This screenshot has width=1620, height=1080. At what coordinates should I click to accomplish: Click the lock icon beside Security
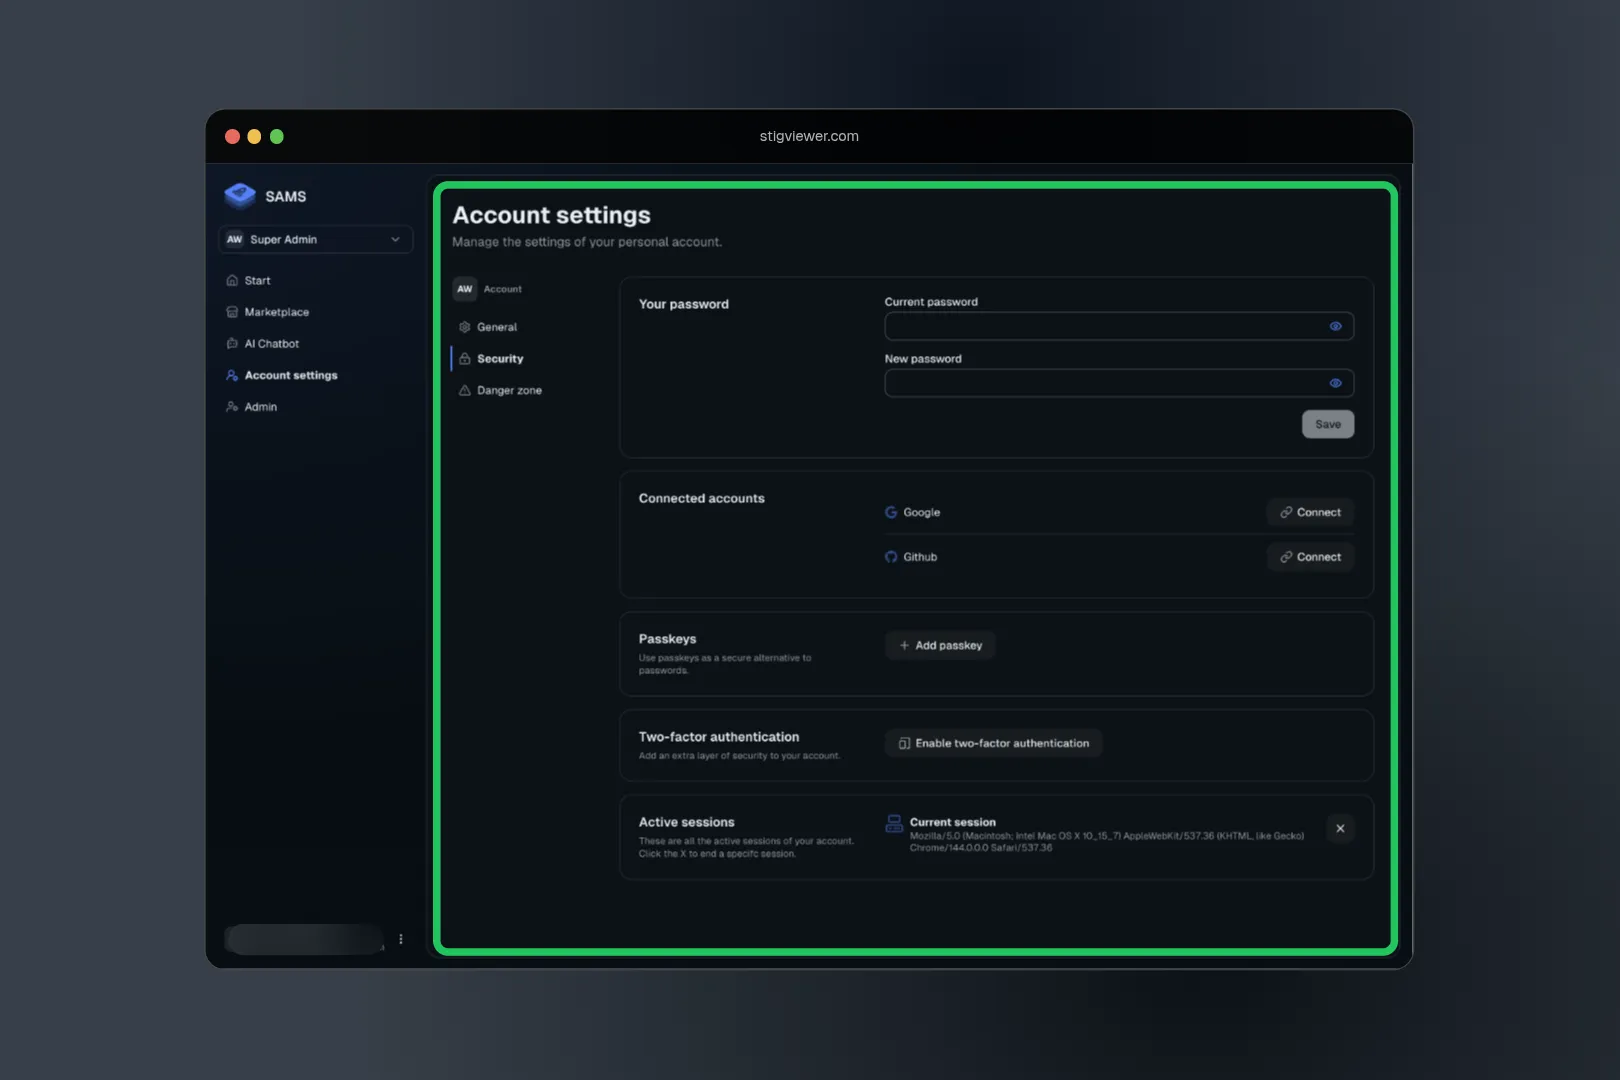click(467, 358)
